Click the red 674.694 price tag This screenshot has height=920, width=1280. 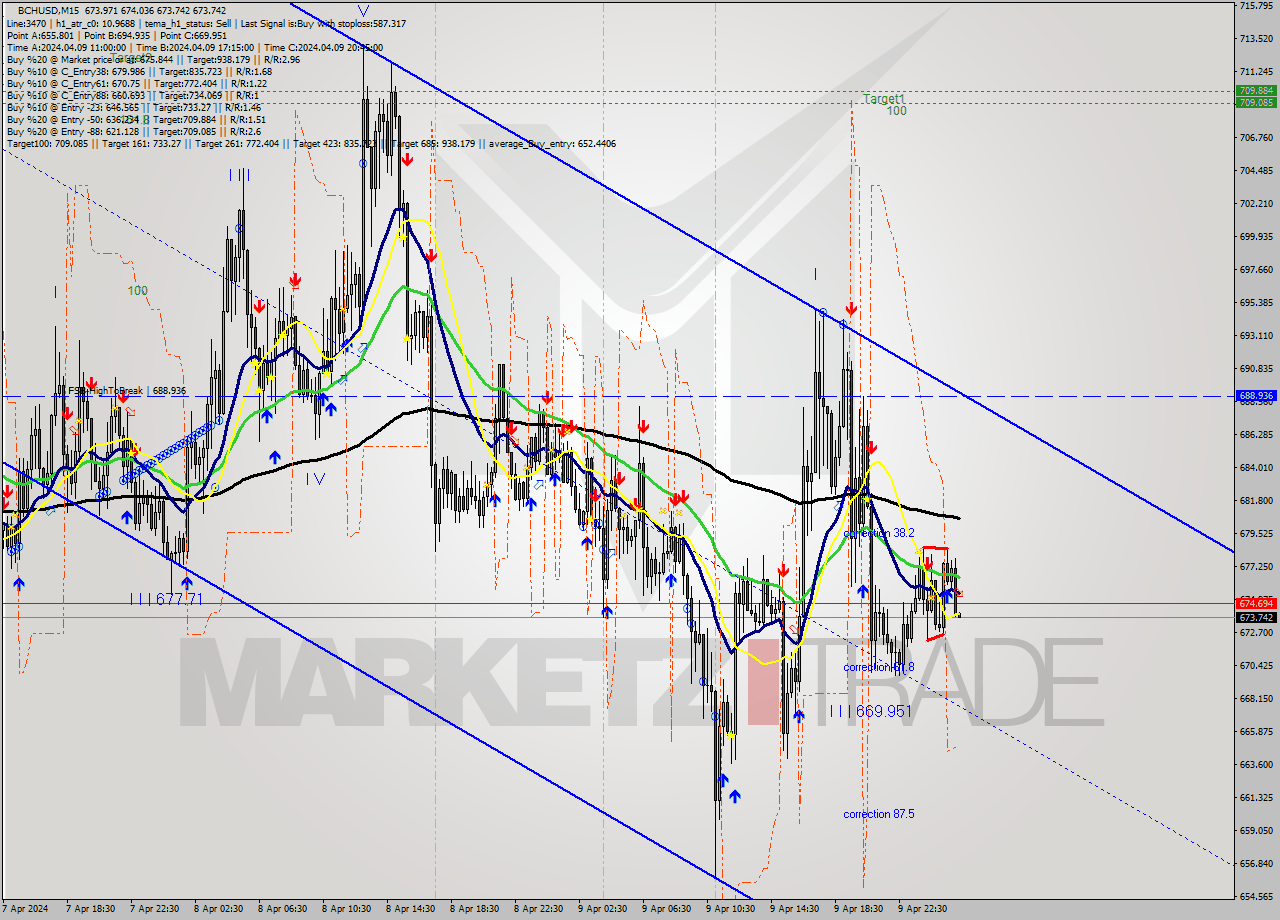pyautogui.click(x=1256, y=604)
